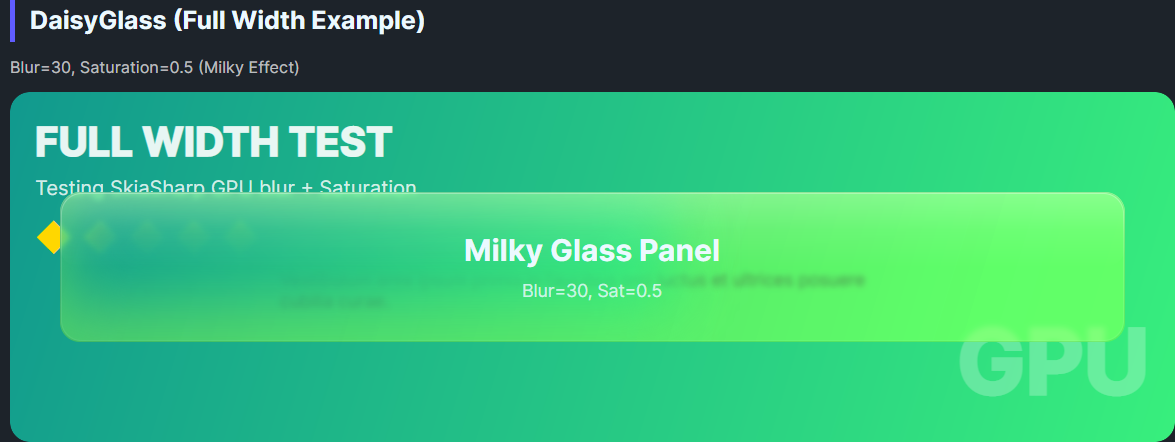Click the "FULL WIDTH TEST" heading
Image resolution: width=1175 pixels, height=442 pixels.
tap(213, 142)
